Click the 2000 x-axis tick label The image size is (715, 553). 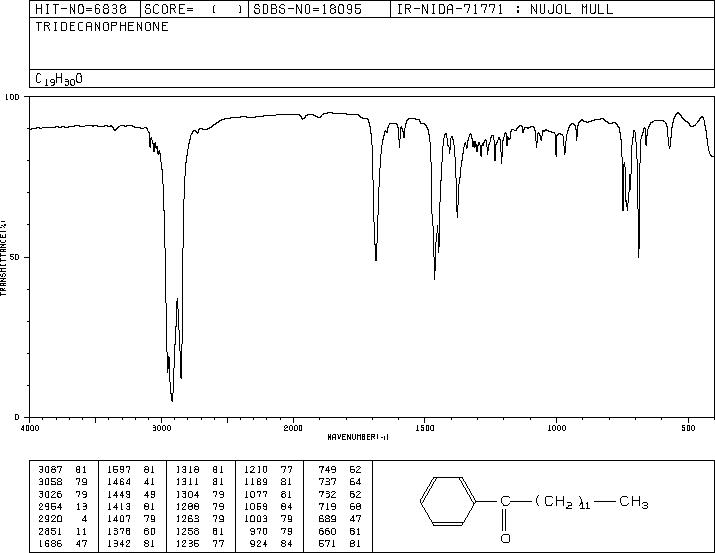coord(293,428)
